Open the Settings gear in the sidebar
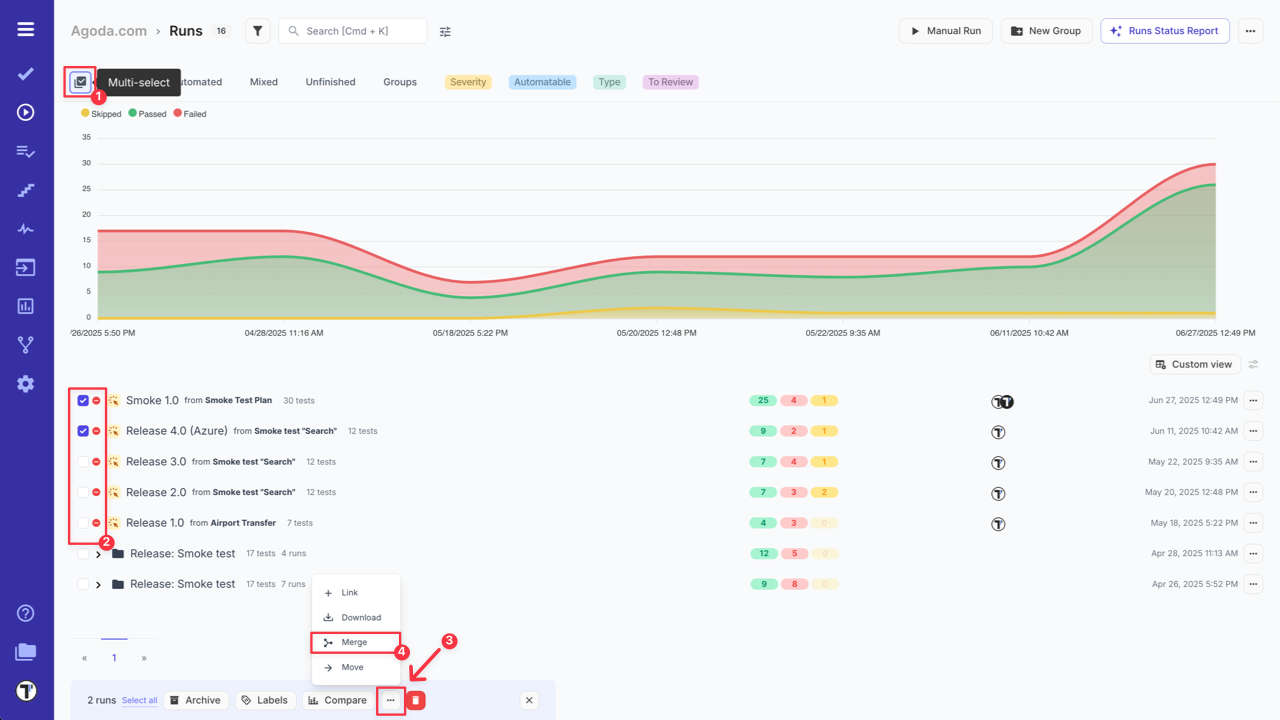 coord(25,383)
